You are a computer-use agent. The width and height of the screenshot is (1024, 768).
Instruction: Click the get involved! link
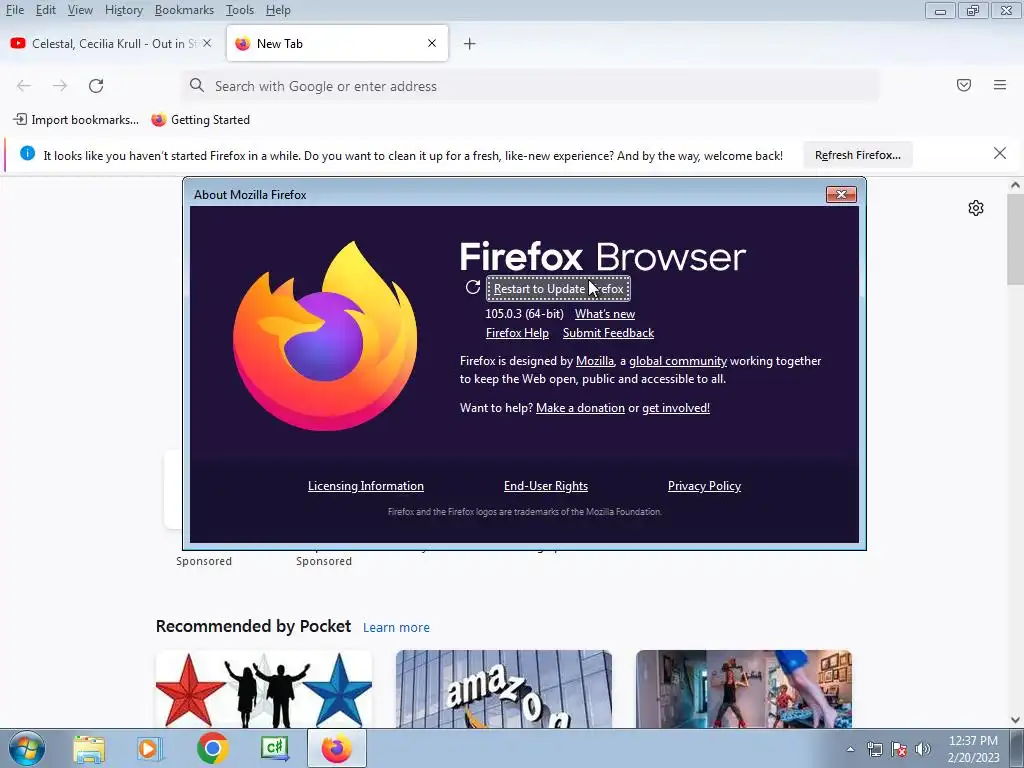[x=676, y=408]
